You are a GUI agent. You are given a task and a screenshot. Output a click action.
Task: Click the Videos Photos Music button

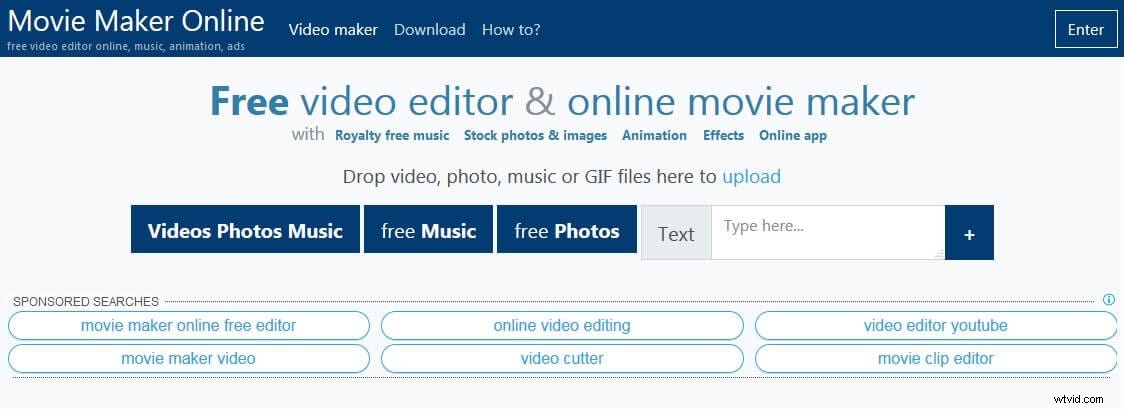245,229
